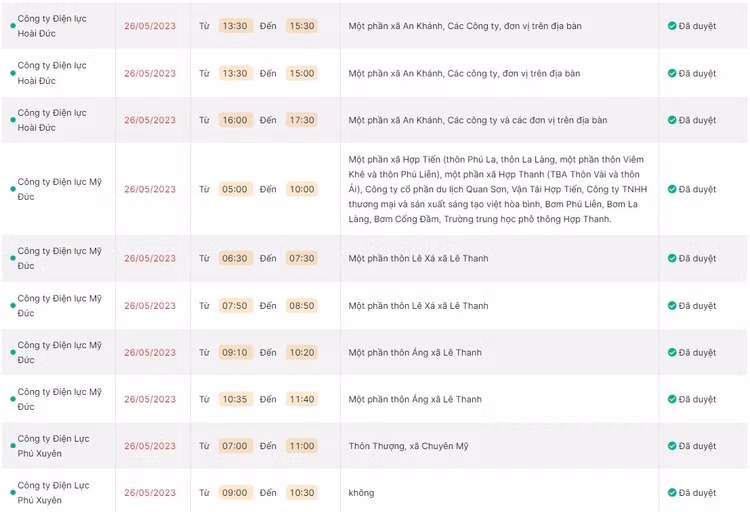
Task: Click the "Một phần thôn Áng xã Lê Thanh" text at 09:10
Action: click(415, 352)
